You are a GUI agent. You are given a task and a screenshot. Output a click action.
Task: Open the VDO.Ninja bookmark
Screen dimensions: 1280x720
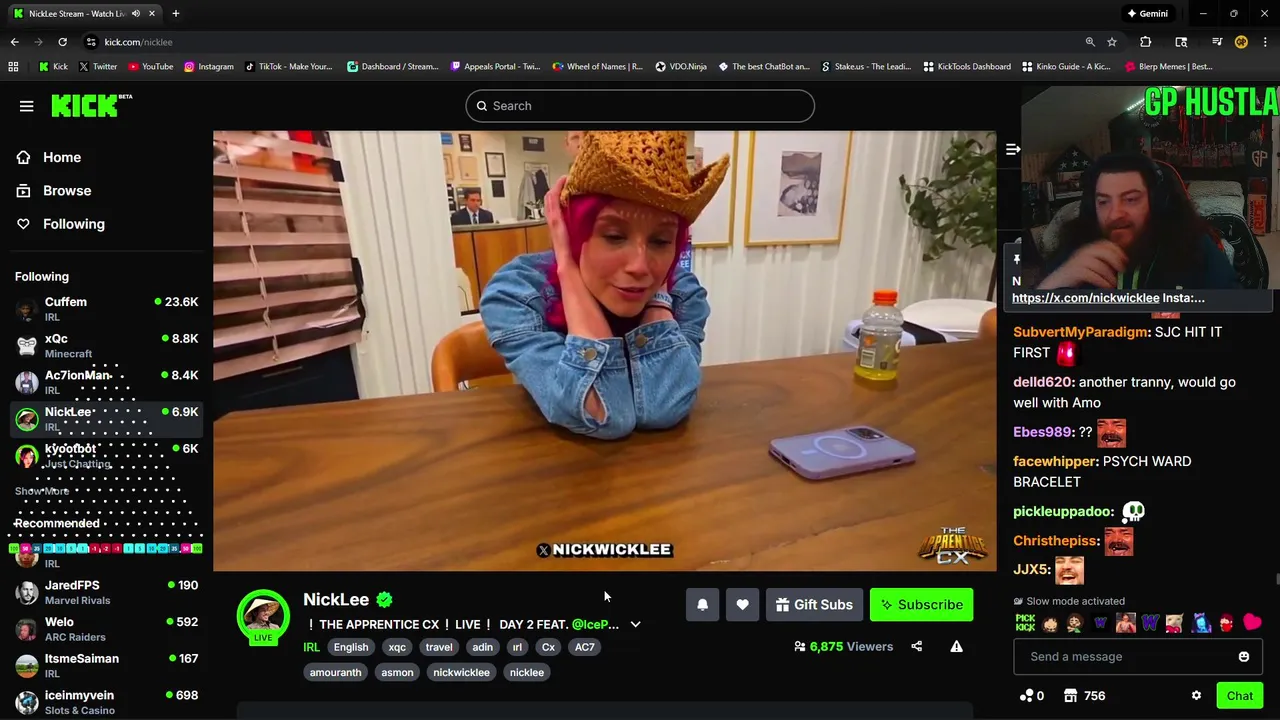pyautogui.click(x=681, y=67)
